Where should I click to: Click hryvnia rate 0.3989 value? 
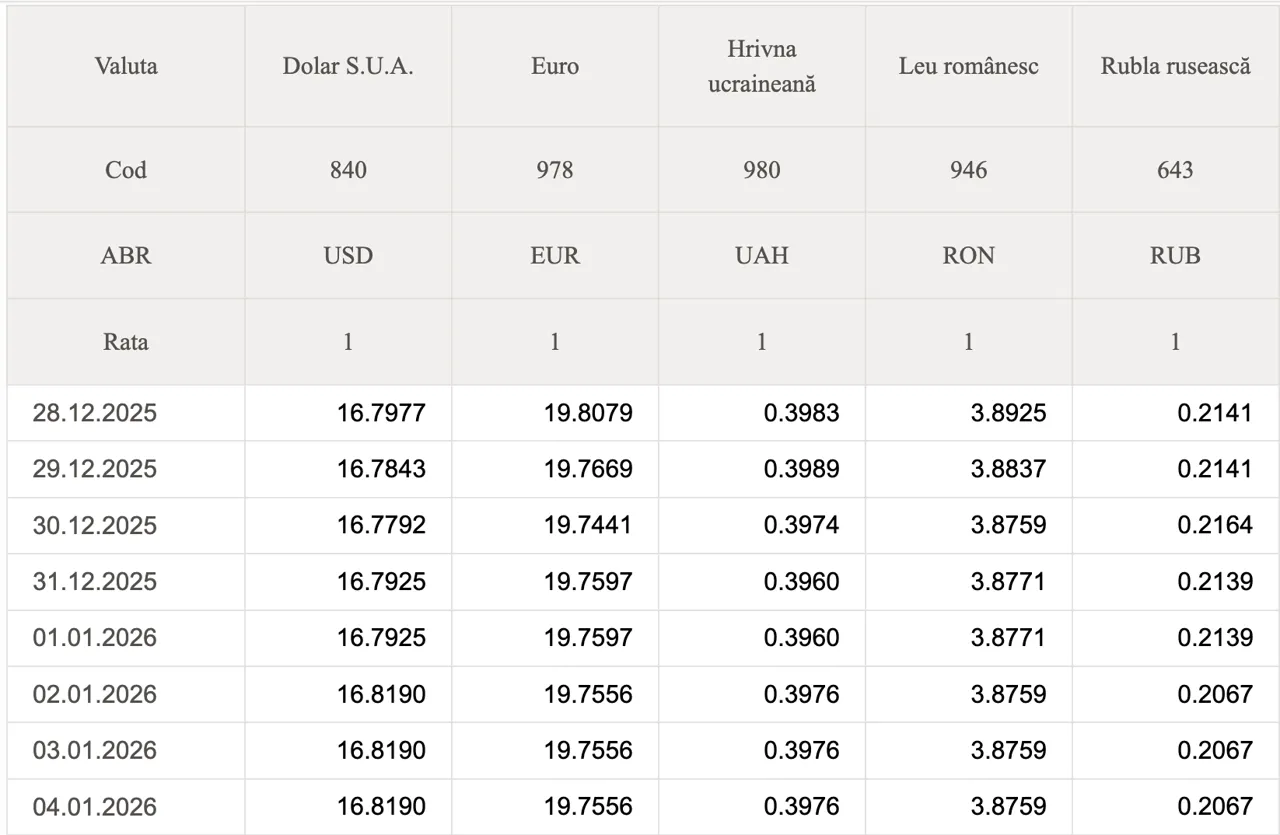pyautogui.click(x=801, y=469)
